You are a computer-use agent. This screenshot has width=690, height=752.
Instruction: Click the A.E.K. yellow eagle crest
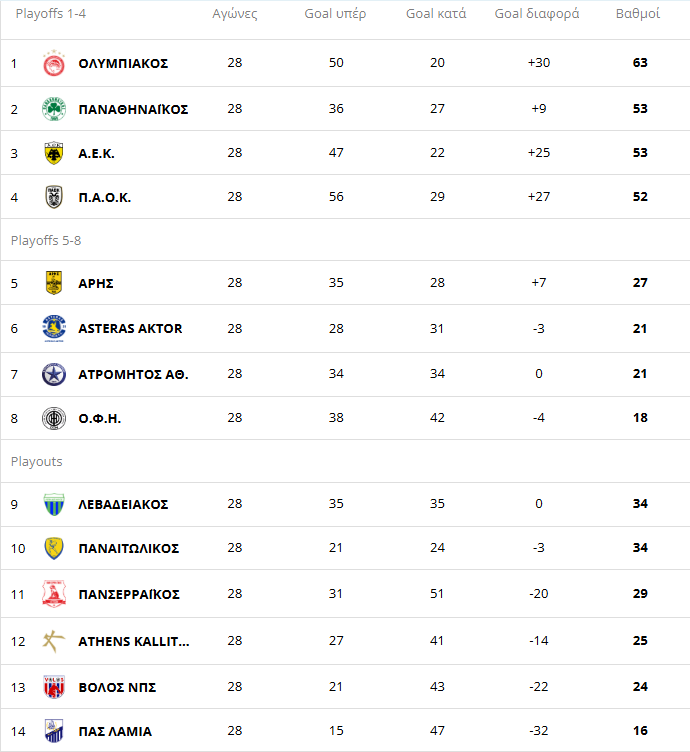coord(54,153)
